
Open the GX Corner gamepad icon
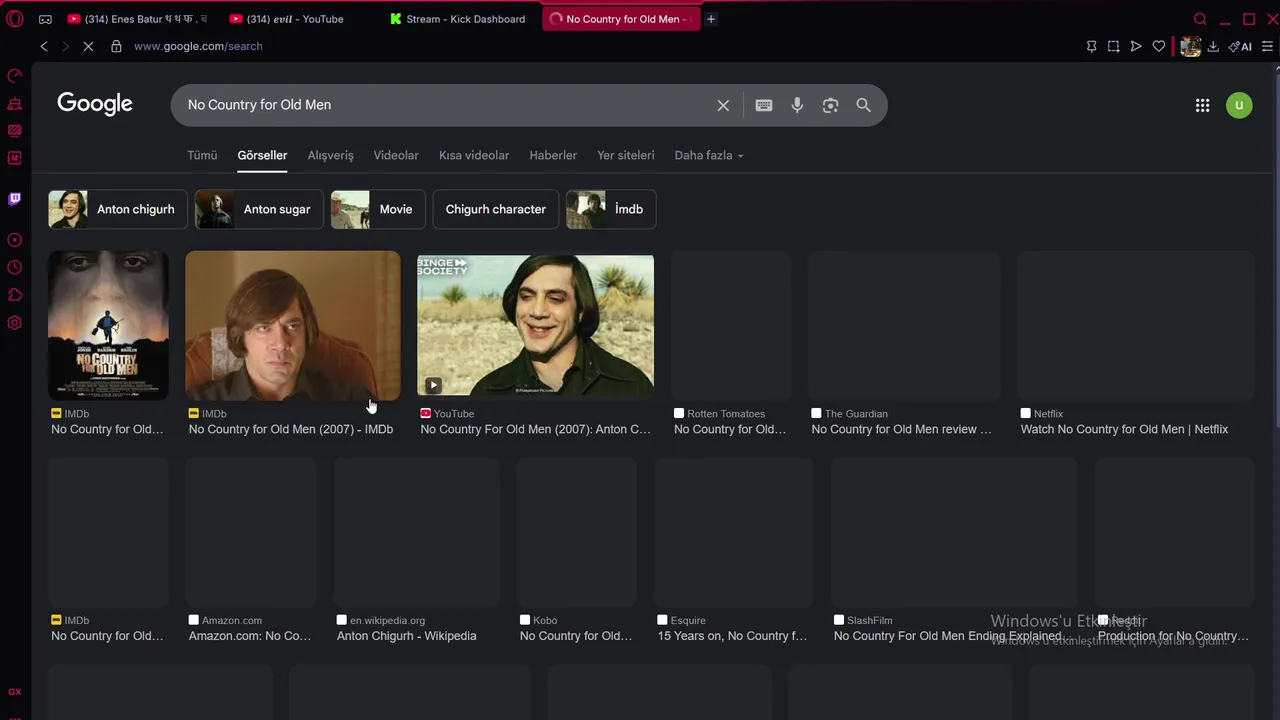[x=45, y=19]
